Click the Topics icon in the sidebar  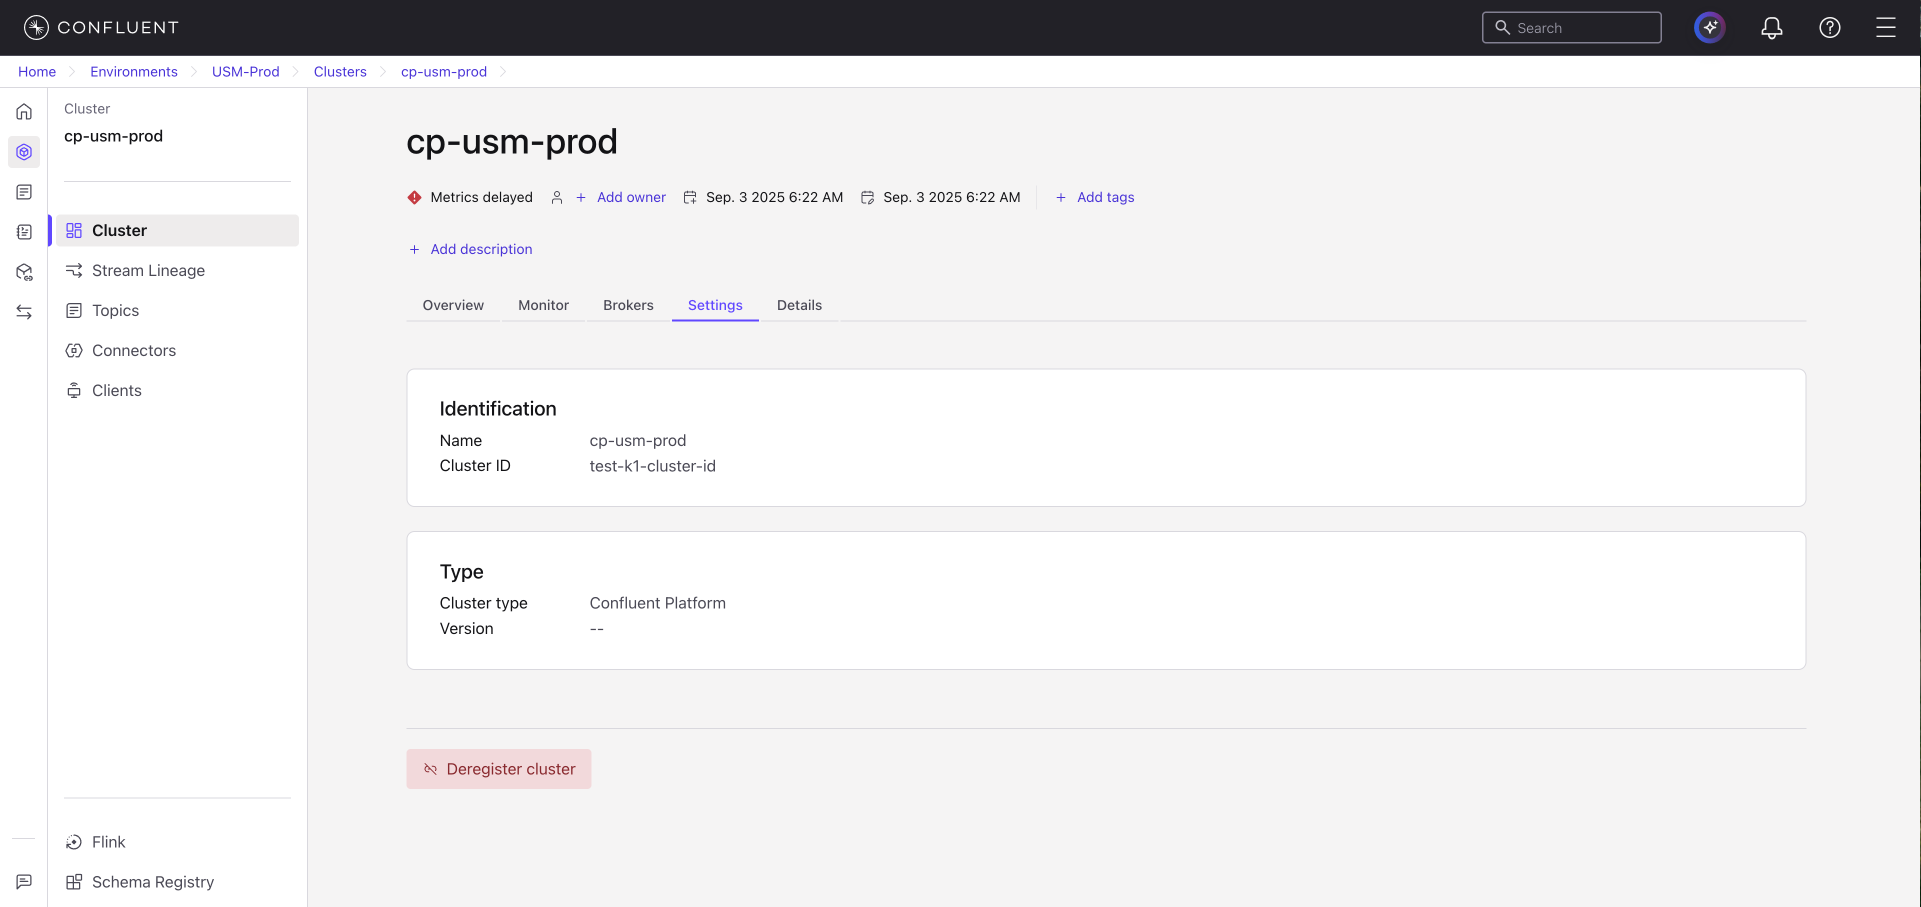tap(74, 311)
